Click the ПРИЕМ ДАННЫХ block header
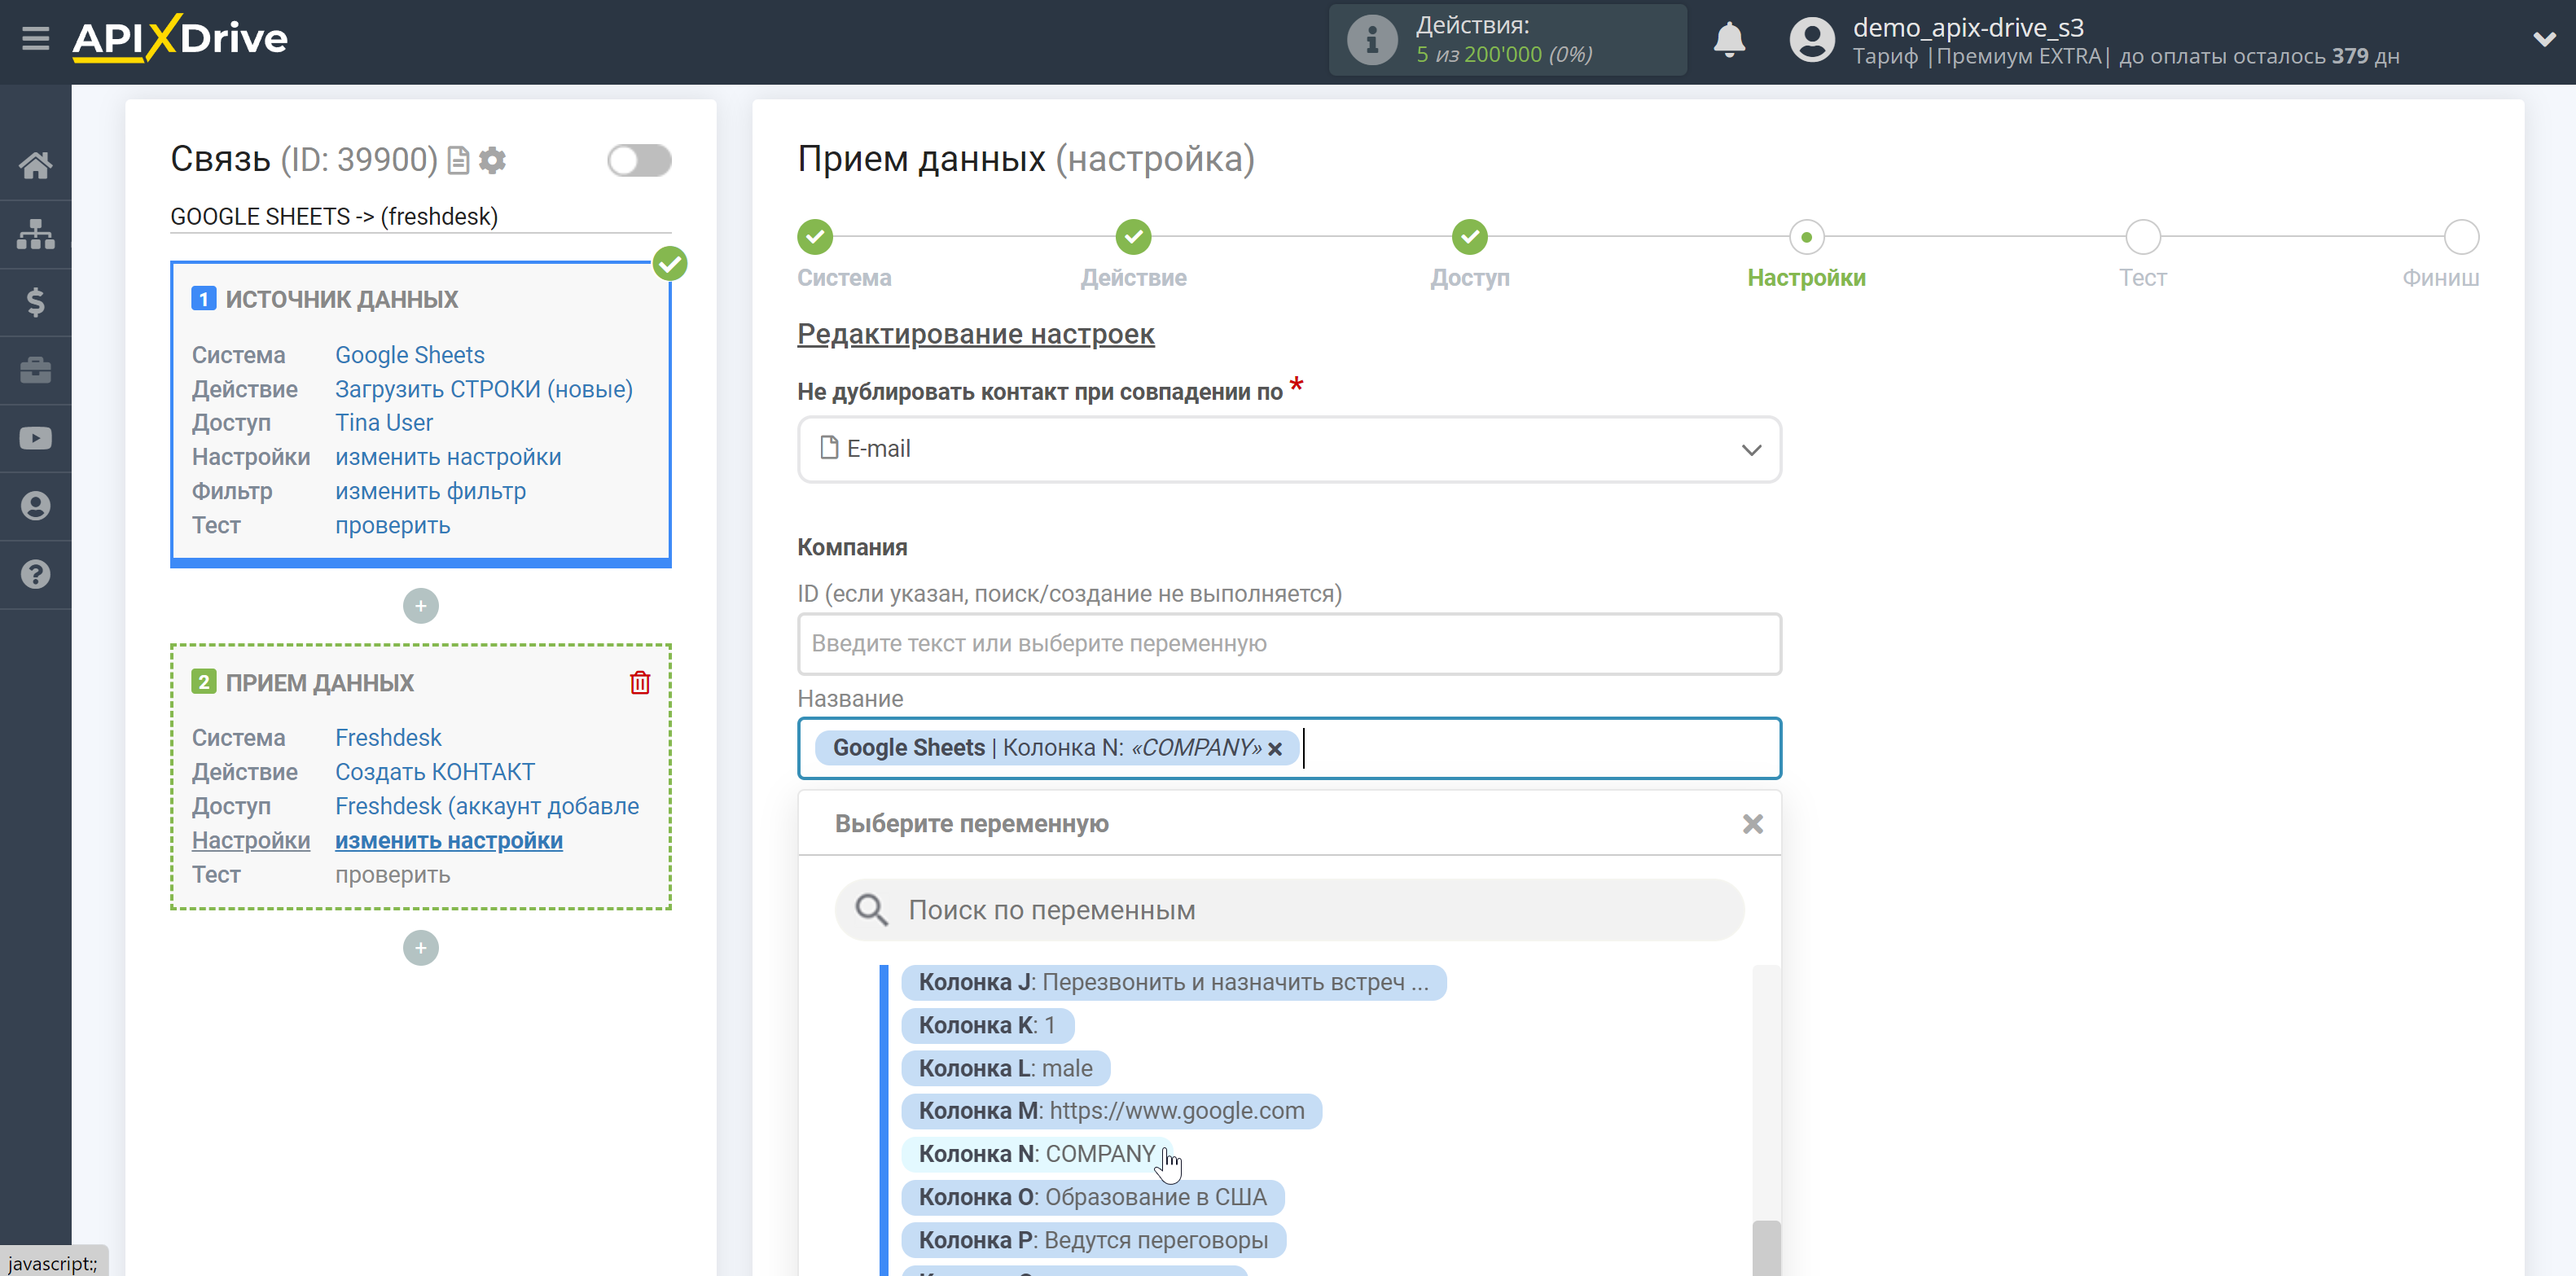The image size is (2576, 1276). 319,683
